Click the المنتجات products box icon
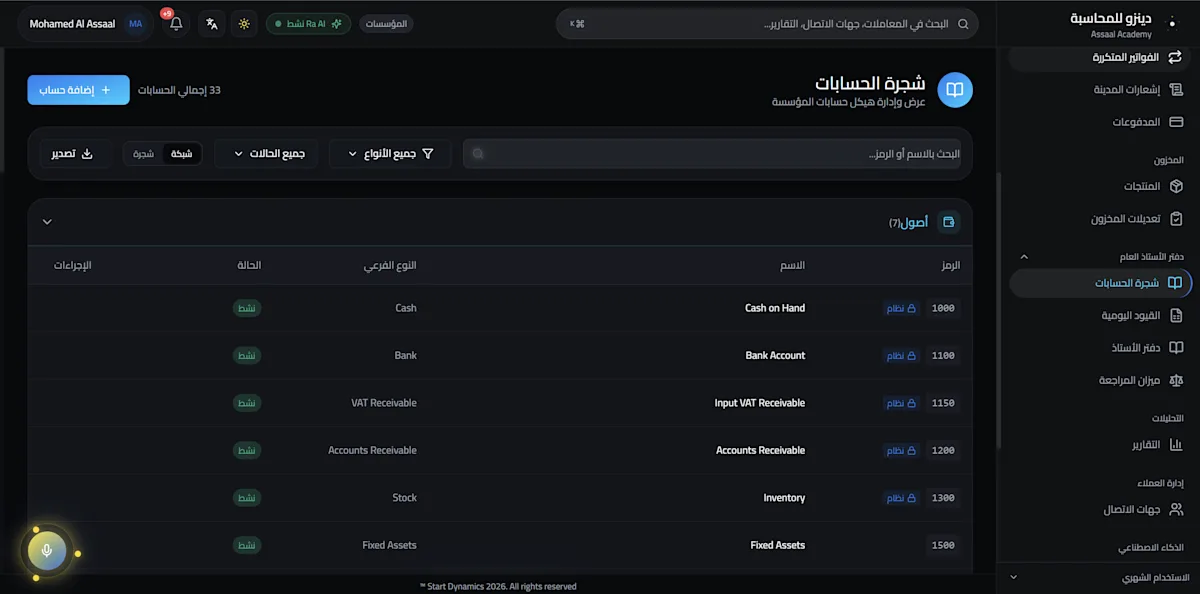 coord(1176,186)
